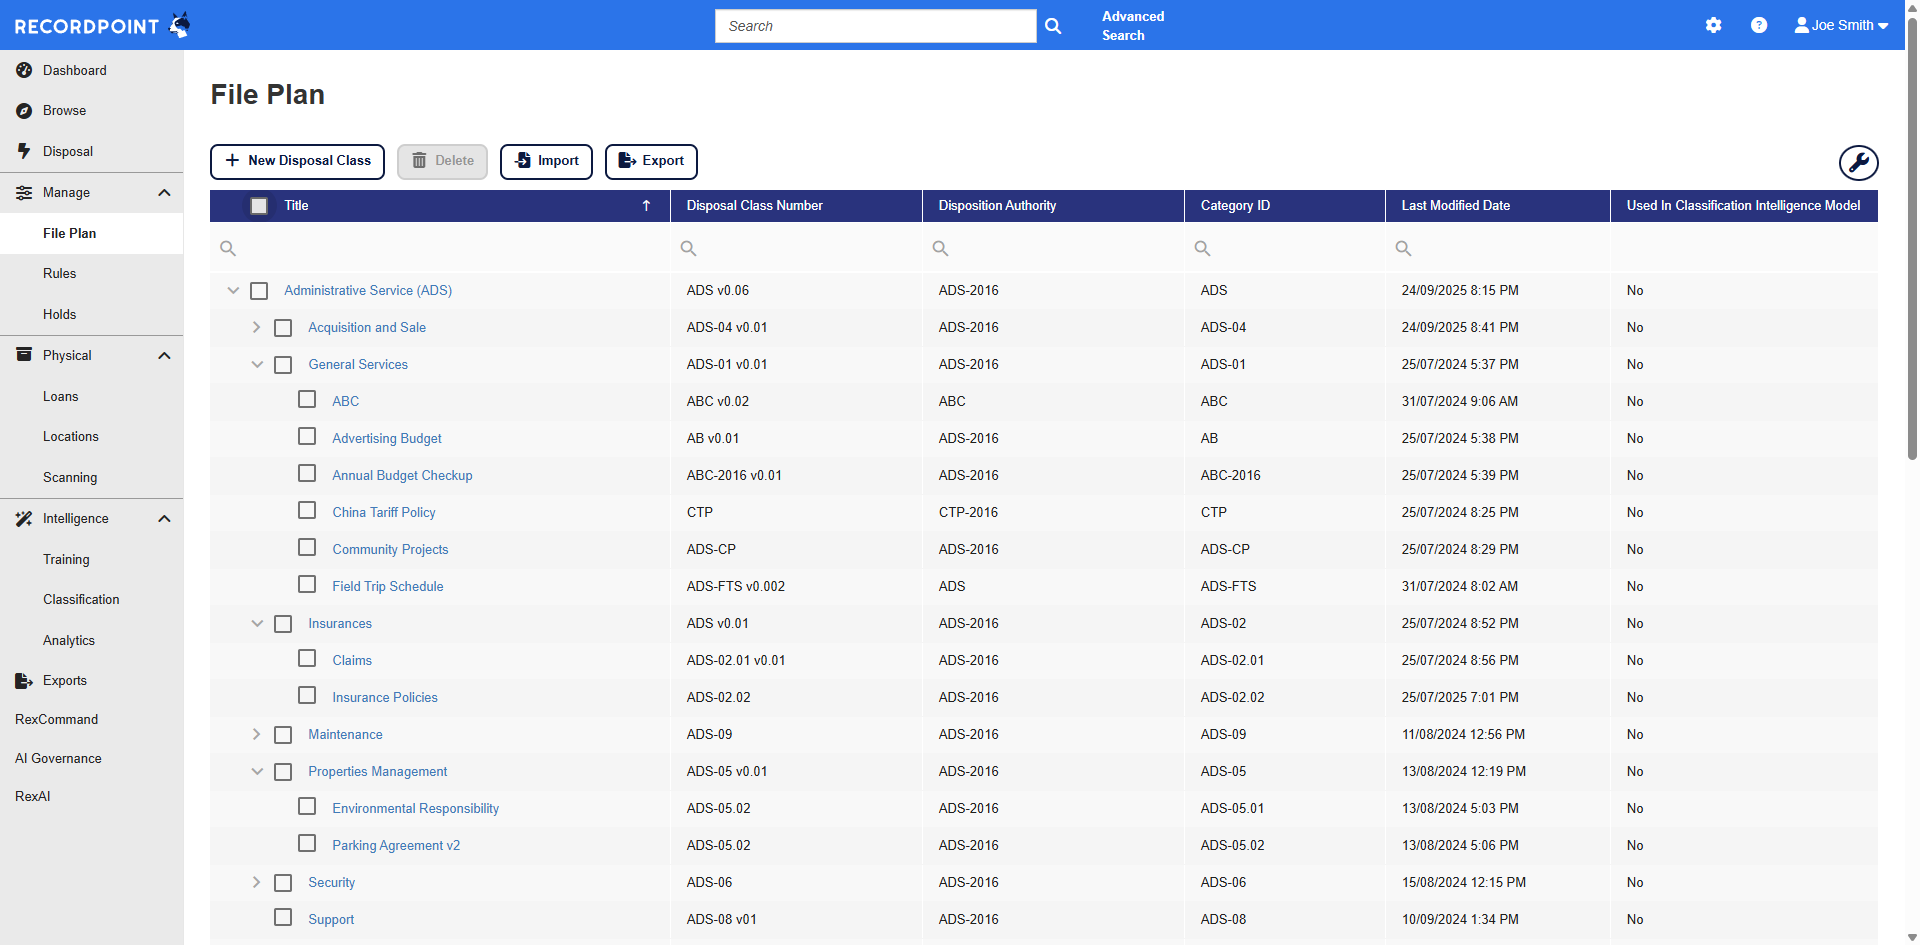
Task: Go to Rules in sidebar
Action: pyautogui.click(x=60, y=274)
